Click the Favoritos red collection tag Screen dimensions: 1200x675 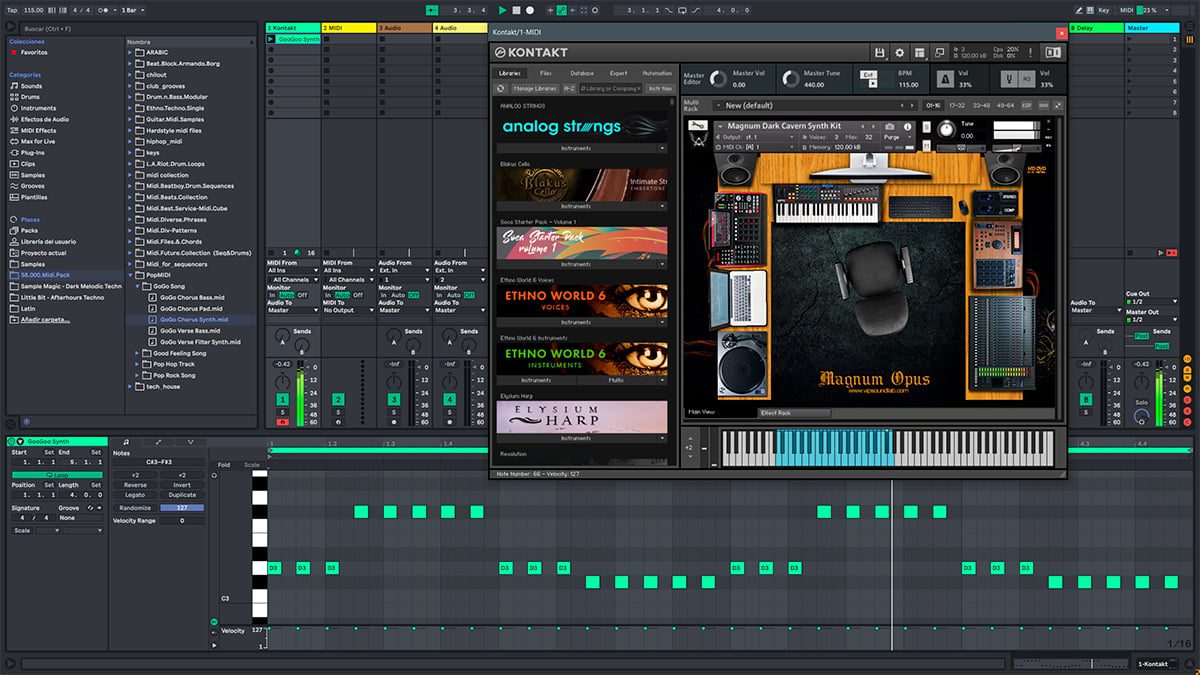pos(14,52)
